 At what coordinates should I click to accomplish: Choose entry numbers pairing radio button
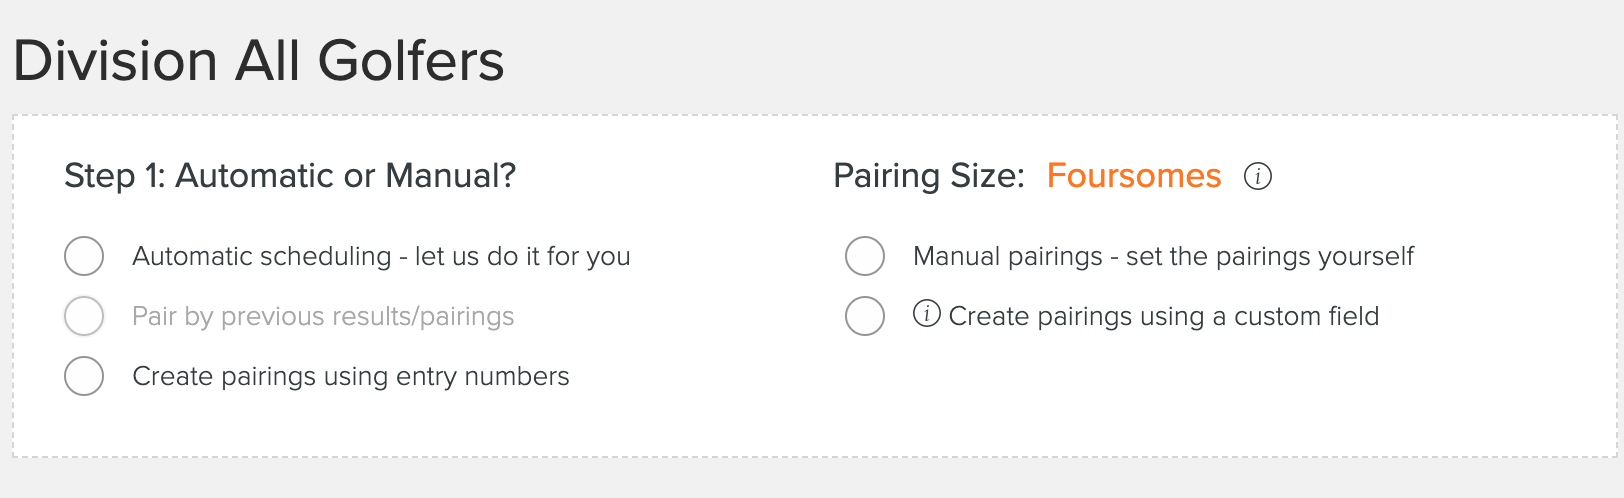pyautogui.click(x=84, y=376)
